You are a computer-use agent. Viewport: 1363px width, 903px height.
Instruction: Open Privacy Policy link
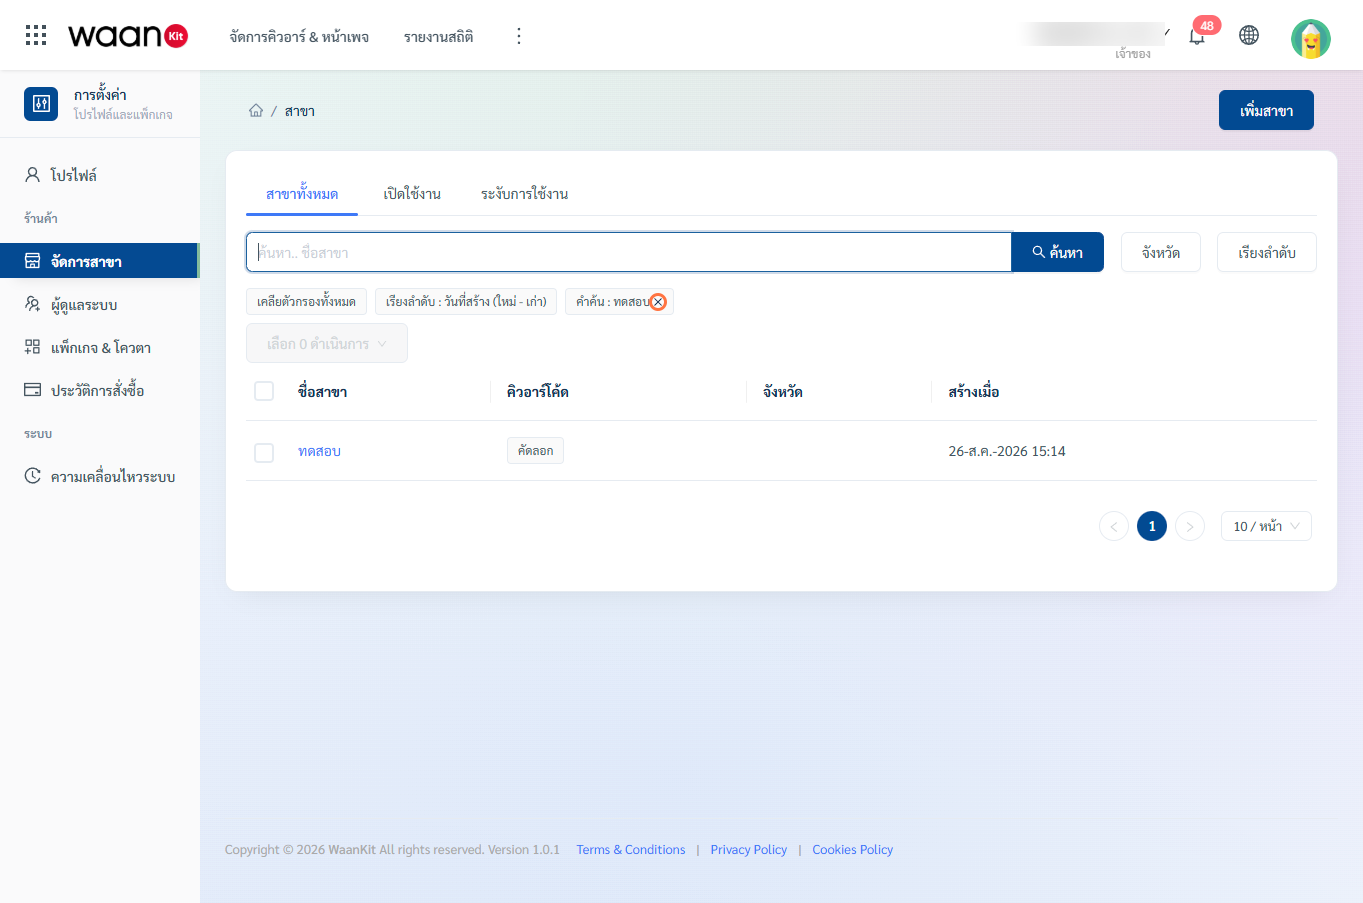(749, 850)
